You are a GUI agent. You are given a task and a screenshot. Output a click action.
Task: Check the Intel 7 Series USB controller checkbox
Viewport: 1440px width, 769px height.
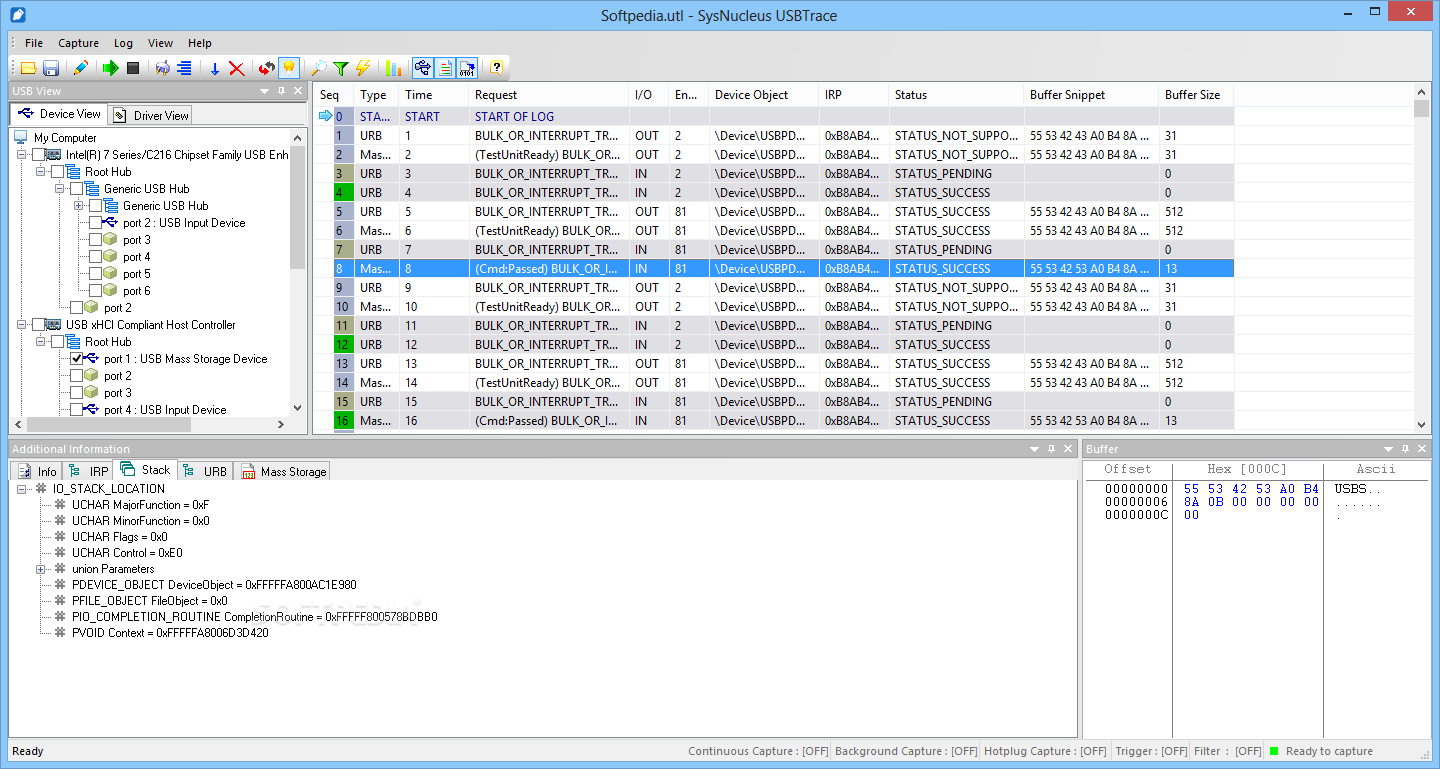39,155
